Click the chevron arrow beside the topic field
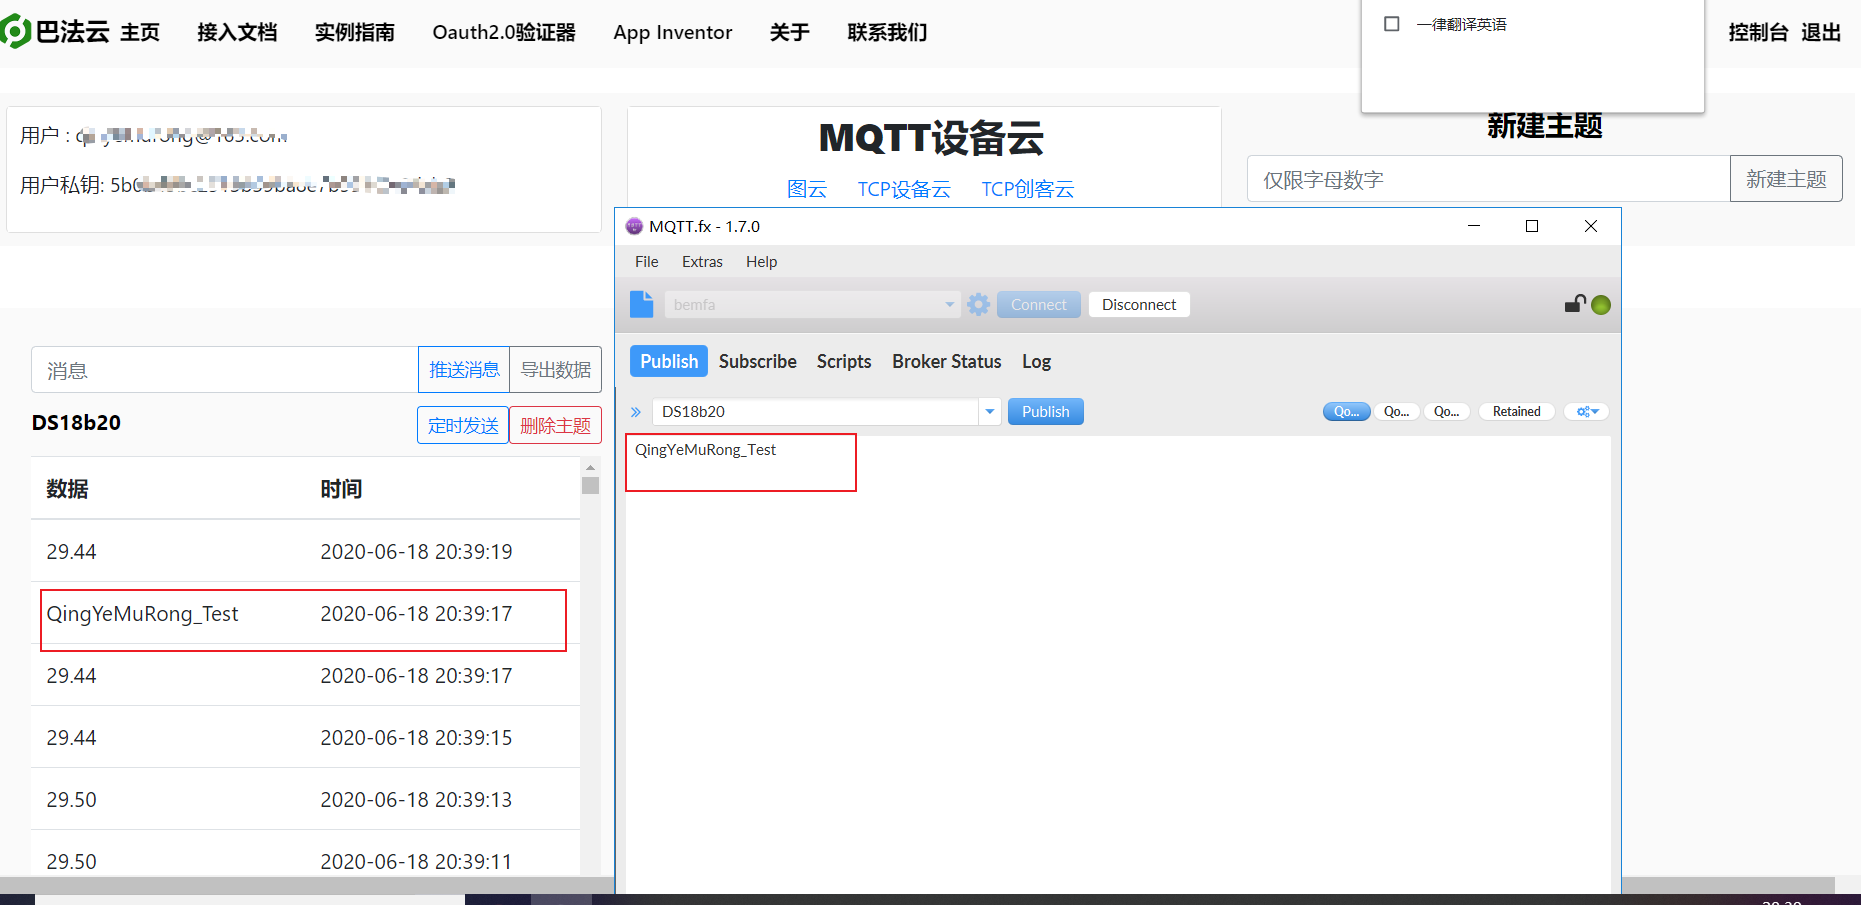Viewport: 1861px width, 905px height. (x=636, y=411)
